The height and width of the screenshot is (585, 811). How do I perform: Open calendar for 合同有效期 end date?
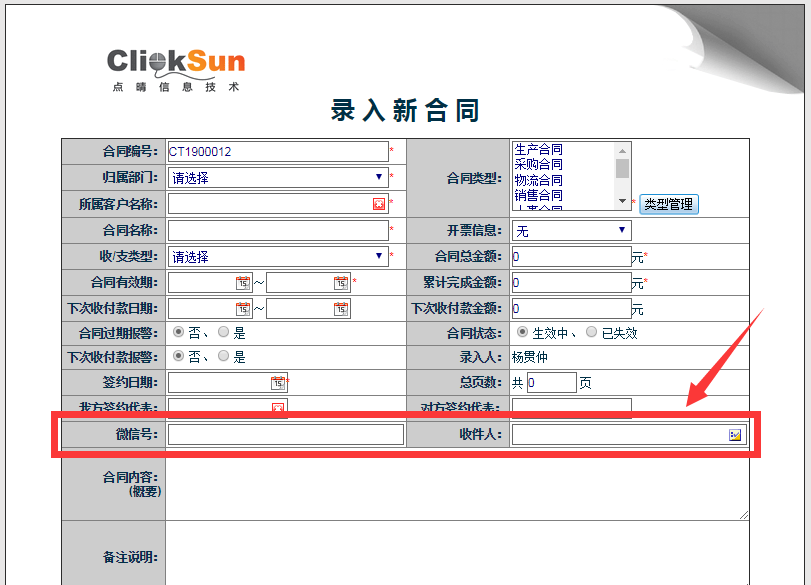[x=341, y=283]
